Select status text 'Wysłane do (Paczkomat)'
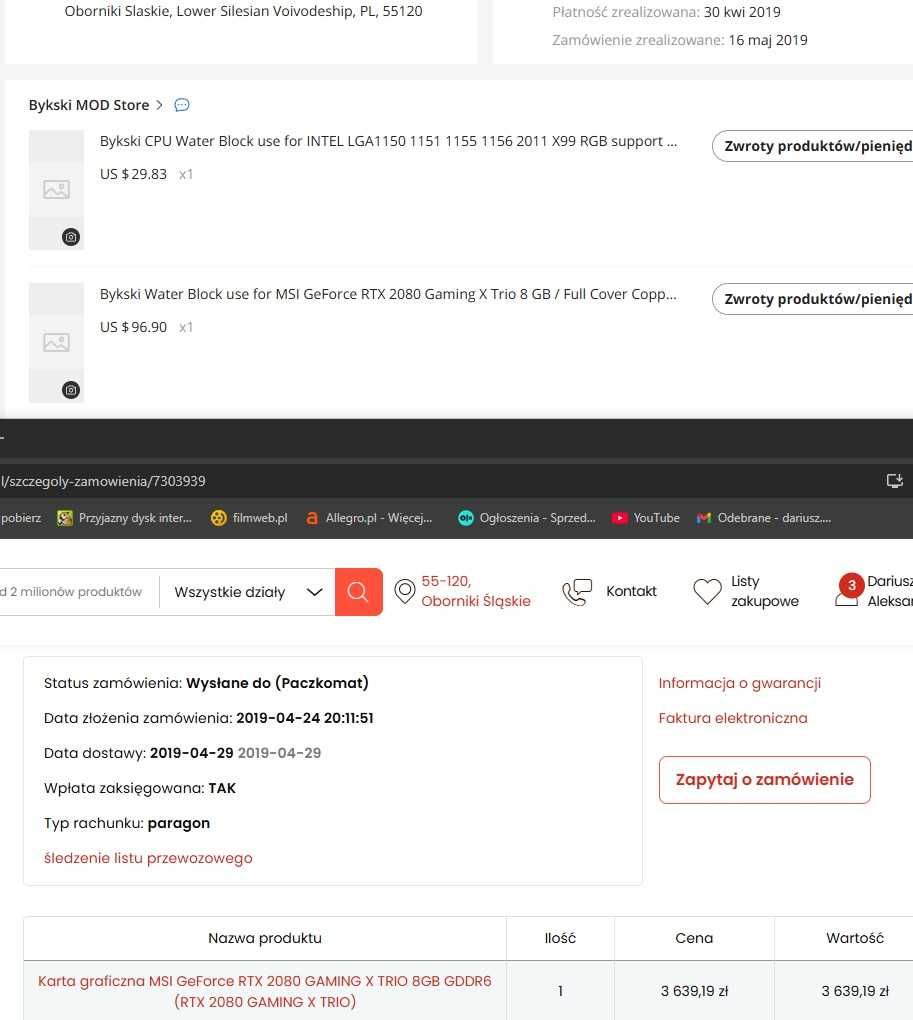Image resolution: width=913 pixels, height=1020 pixels. point(277,683)
